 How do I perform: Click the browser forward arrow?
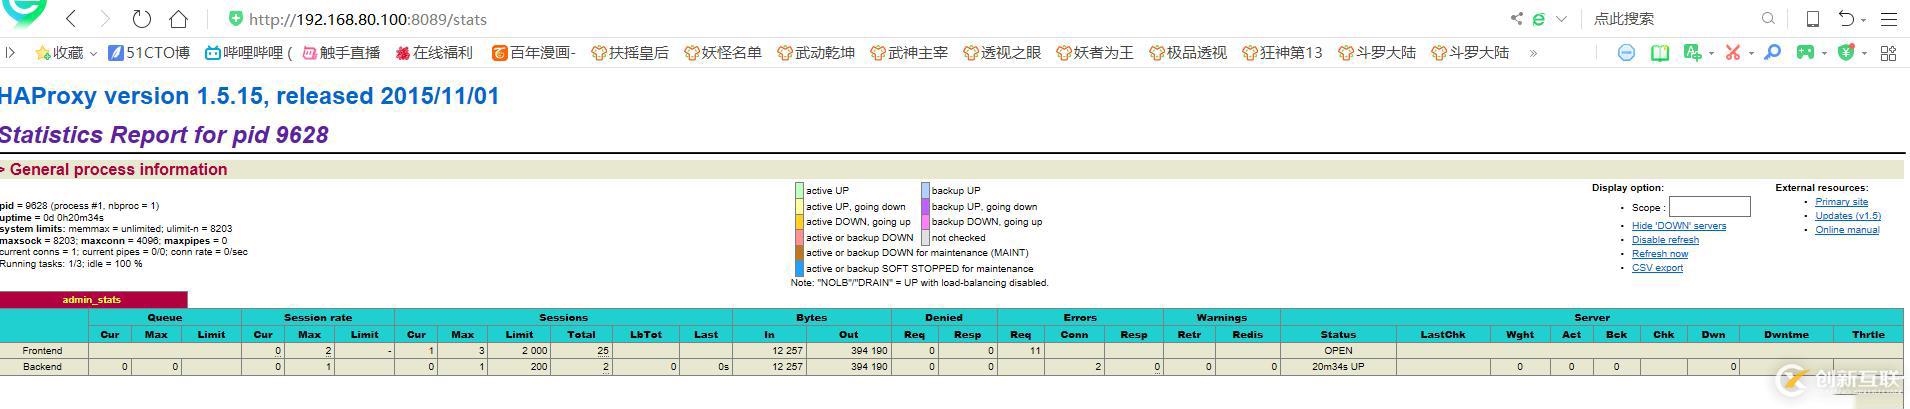point(105,18)
